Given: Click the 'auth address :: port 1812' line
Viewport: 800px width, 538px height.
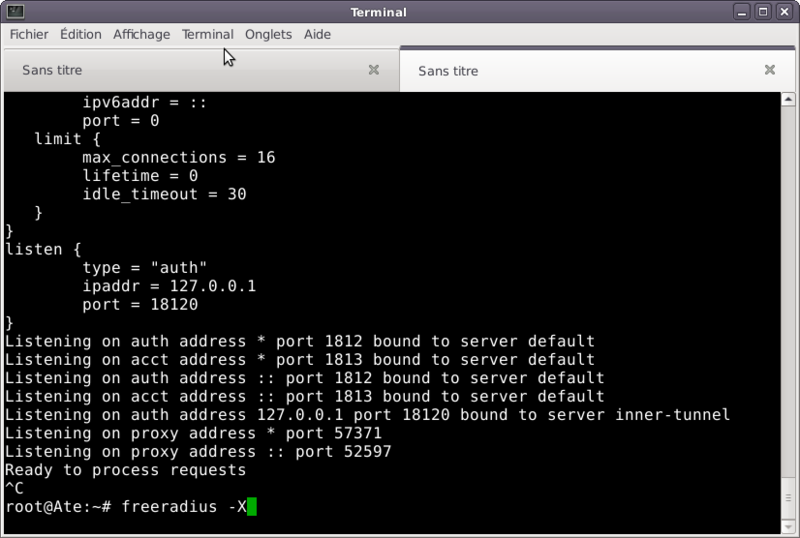Looking at the screenshot, I should click(x=305, y=378).
